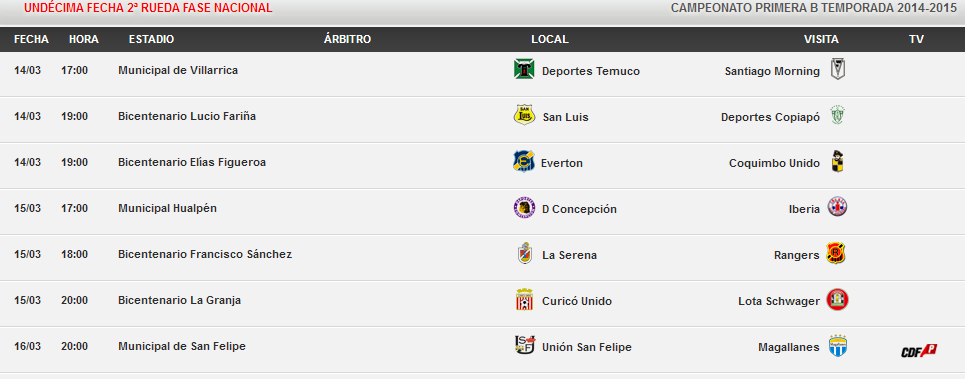This screenshot has width=965, height=379.
Task: Click the Deportes Temuco club crest
Action: 524,69
